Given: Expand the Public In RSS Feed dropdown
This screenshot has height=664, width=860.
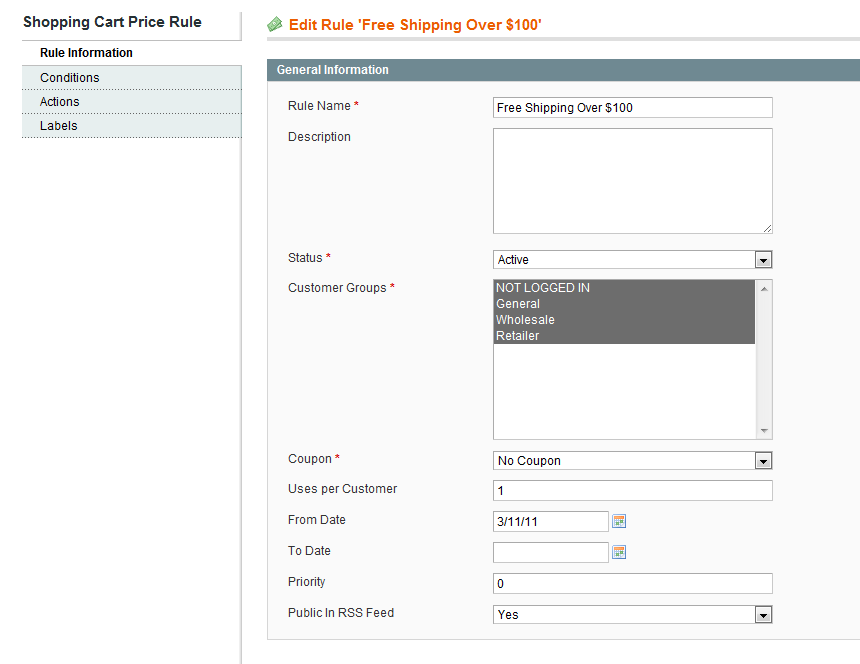Looking at the screenshot, I should (x=632, y=615).
